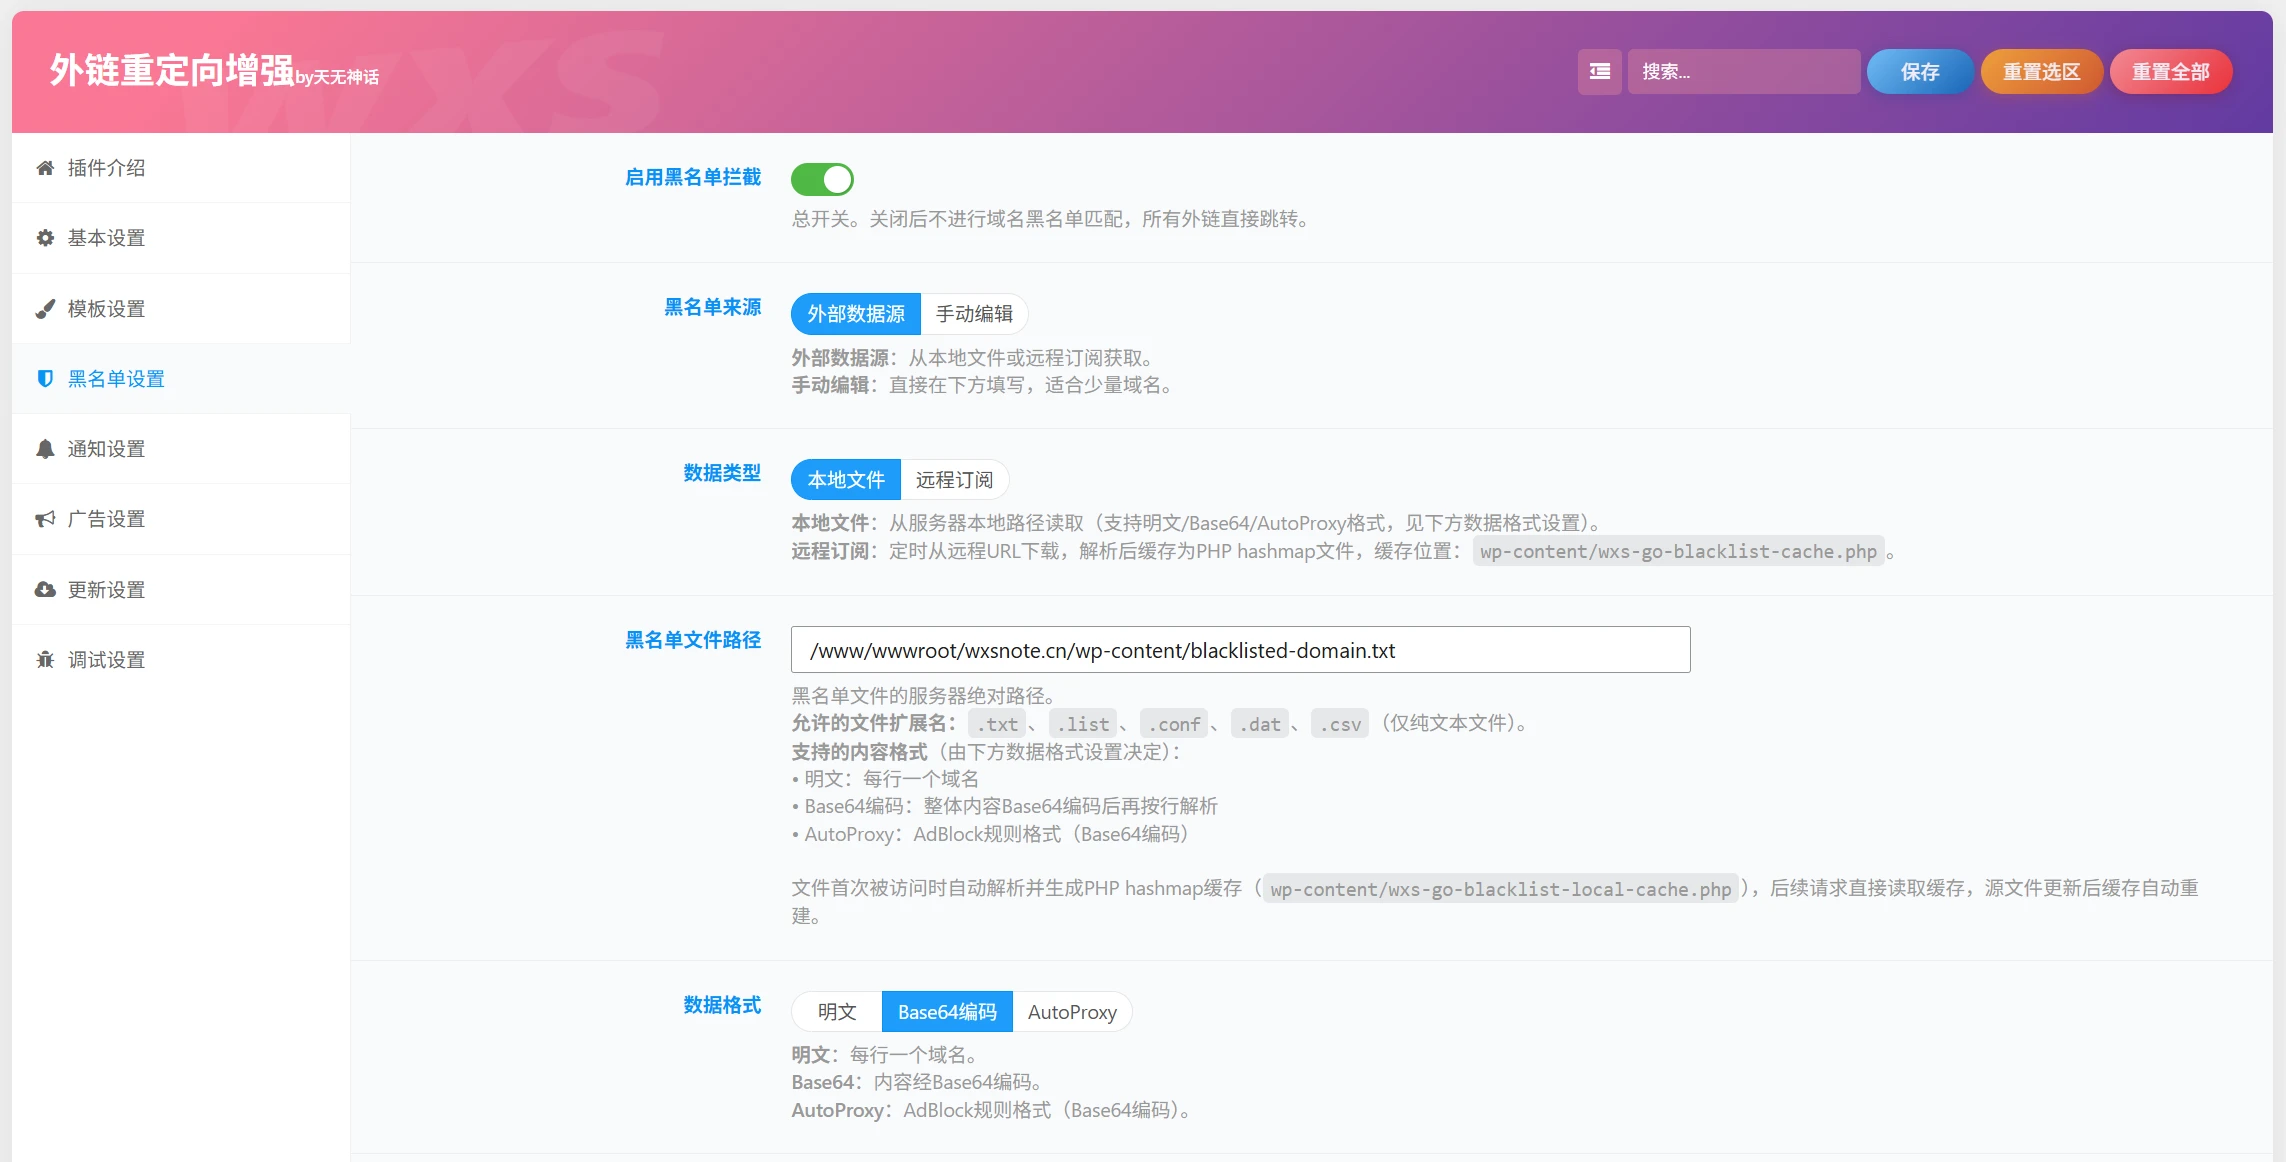The height and width of the screenshot is (1162, 2286).
Task: Click the 数据格式 field label
Action: (x=722, y=1005)
